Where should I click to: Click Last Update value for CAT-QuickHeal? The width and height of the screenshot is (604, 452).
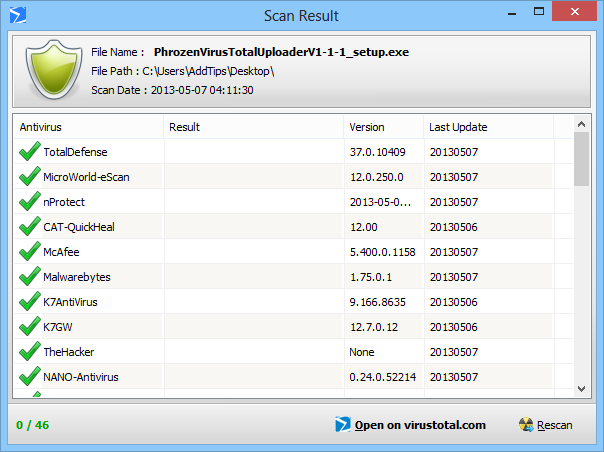454,227
